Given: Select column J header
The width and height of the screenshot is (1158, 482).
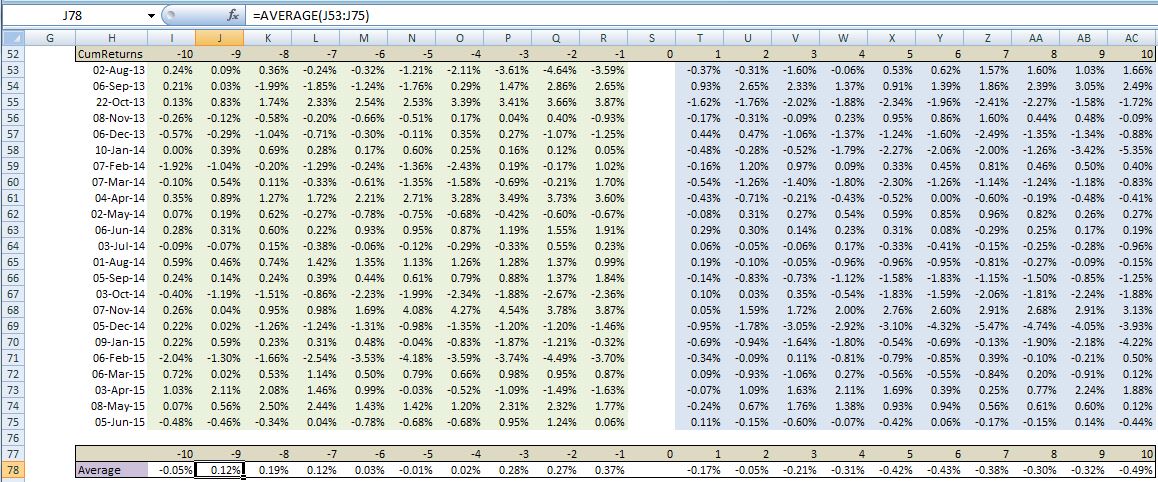Looking at the screenshot, I should click(x=220, y=37).
